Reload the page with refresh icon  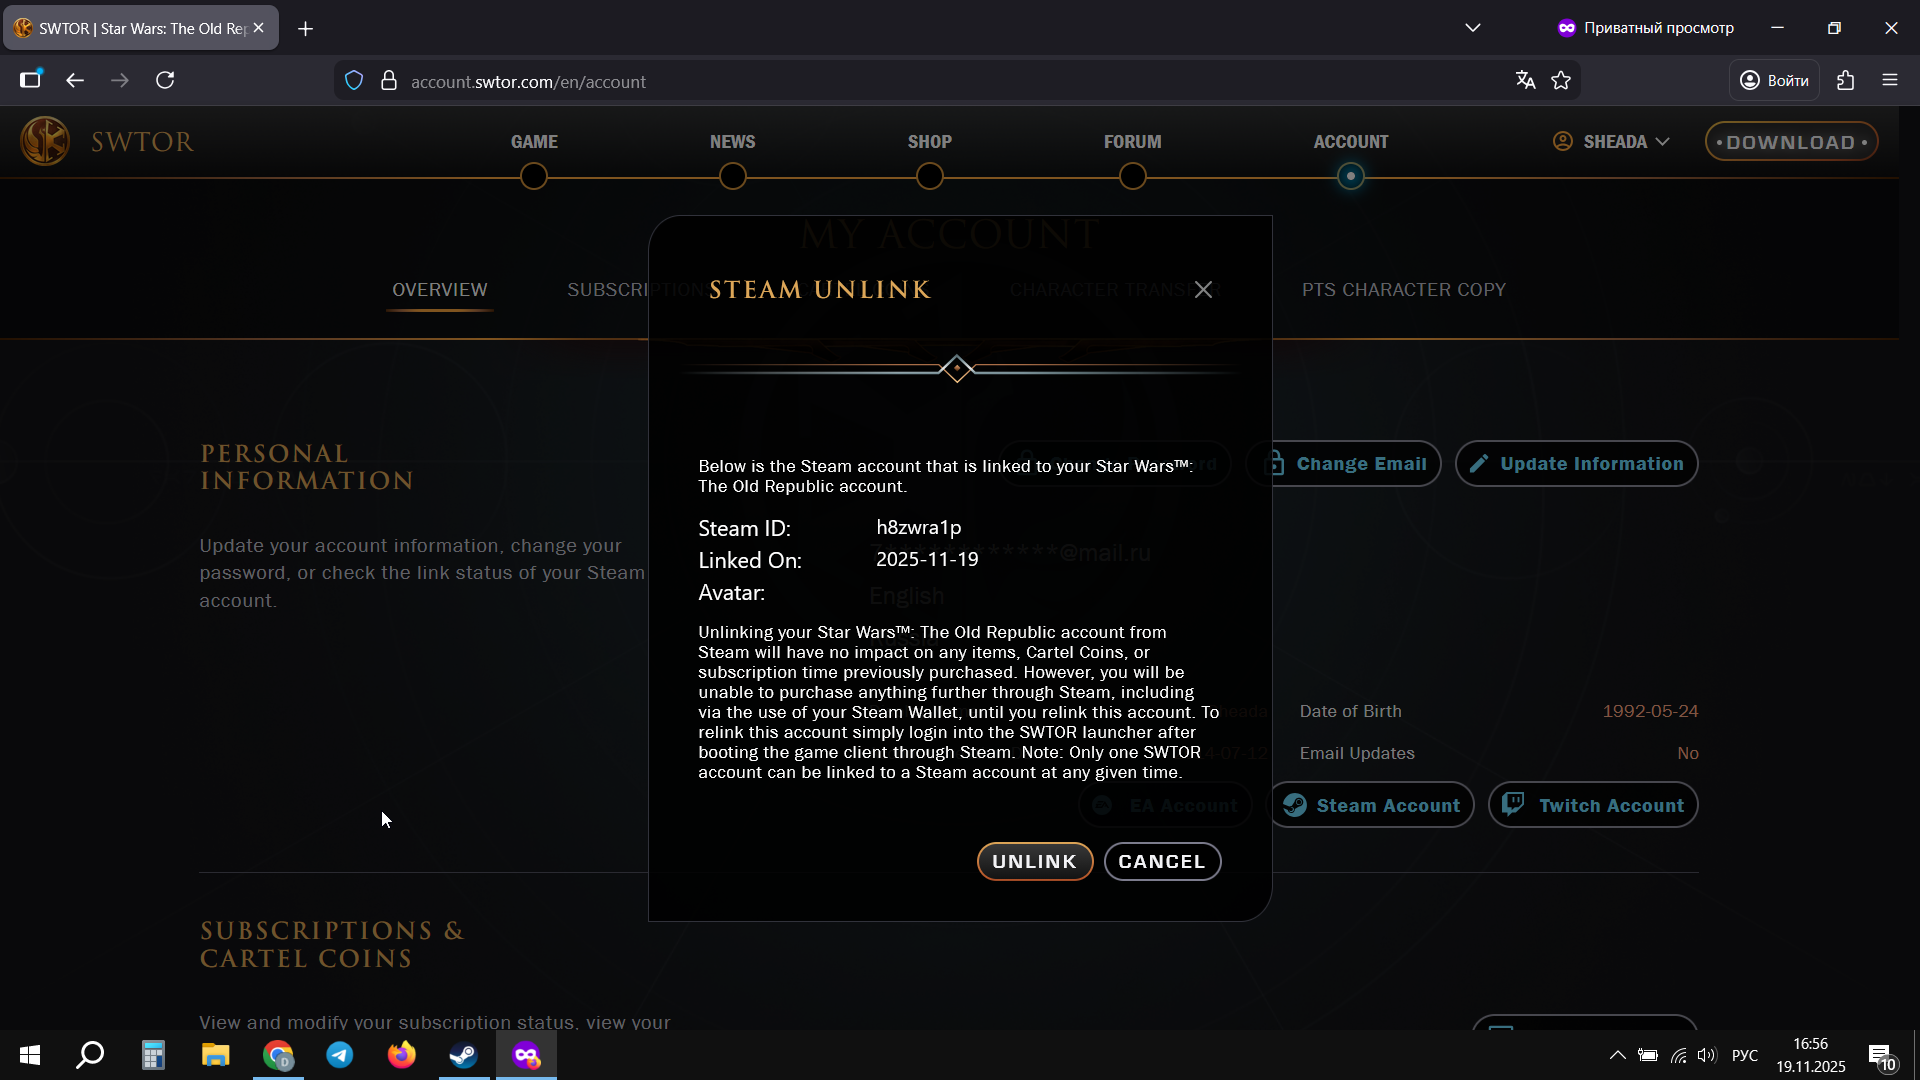(x=166, y=81)
